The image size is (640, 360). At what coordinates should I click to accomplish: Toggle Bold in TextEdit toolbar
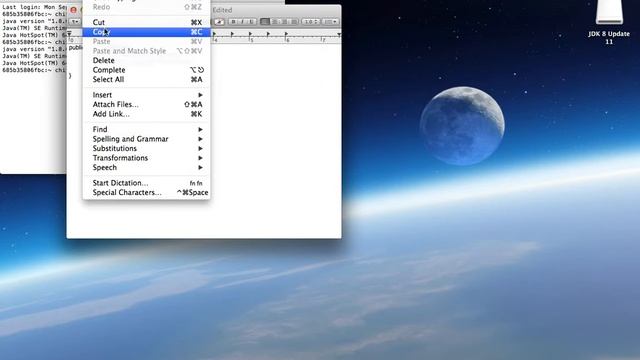pyautogui.click(x=233, y=21)
